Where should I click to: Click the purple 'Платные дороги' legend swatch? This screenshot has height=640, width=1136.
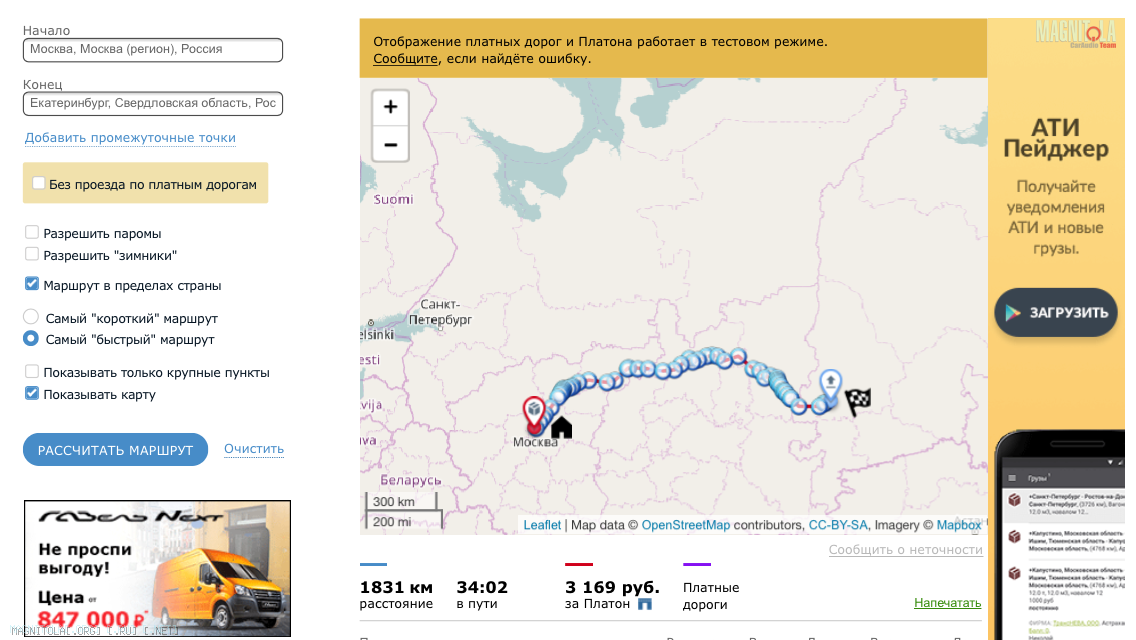(x=697, y=564)
